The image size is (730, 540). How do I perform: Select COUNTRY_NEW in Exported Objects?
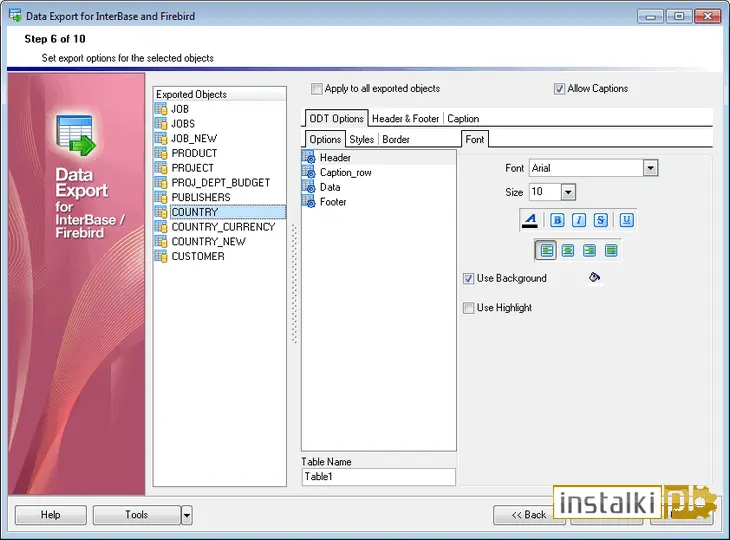click(209, 242)
